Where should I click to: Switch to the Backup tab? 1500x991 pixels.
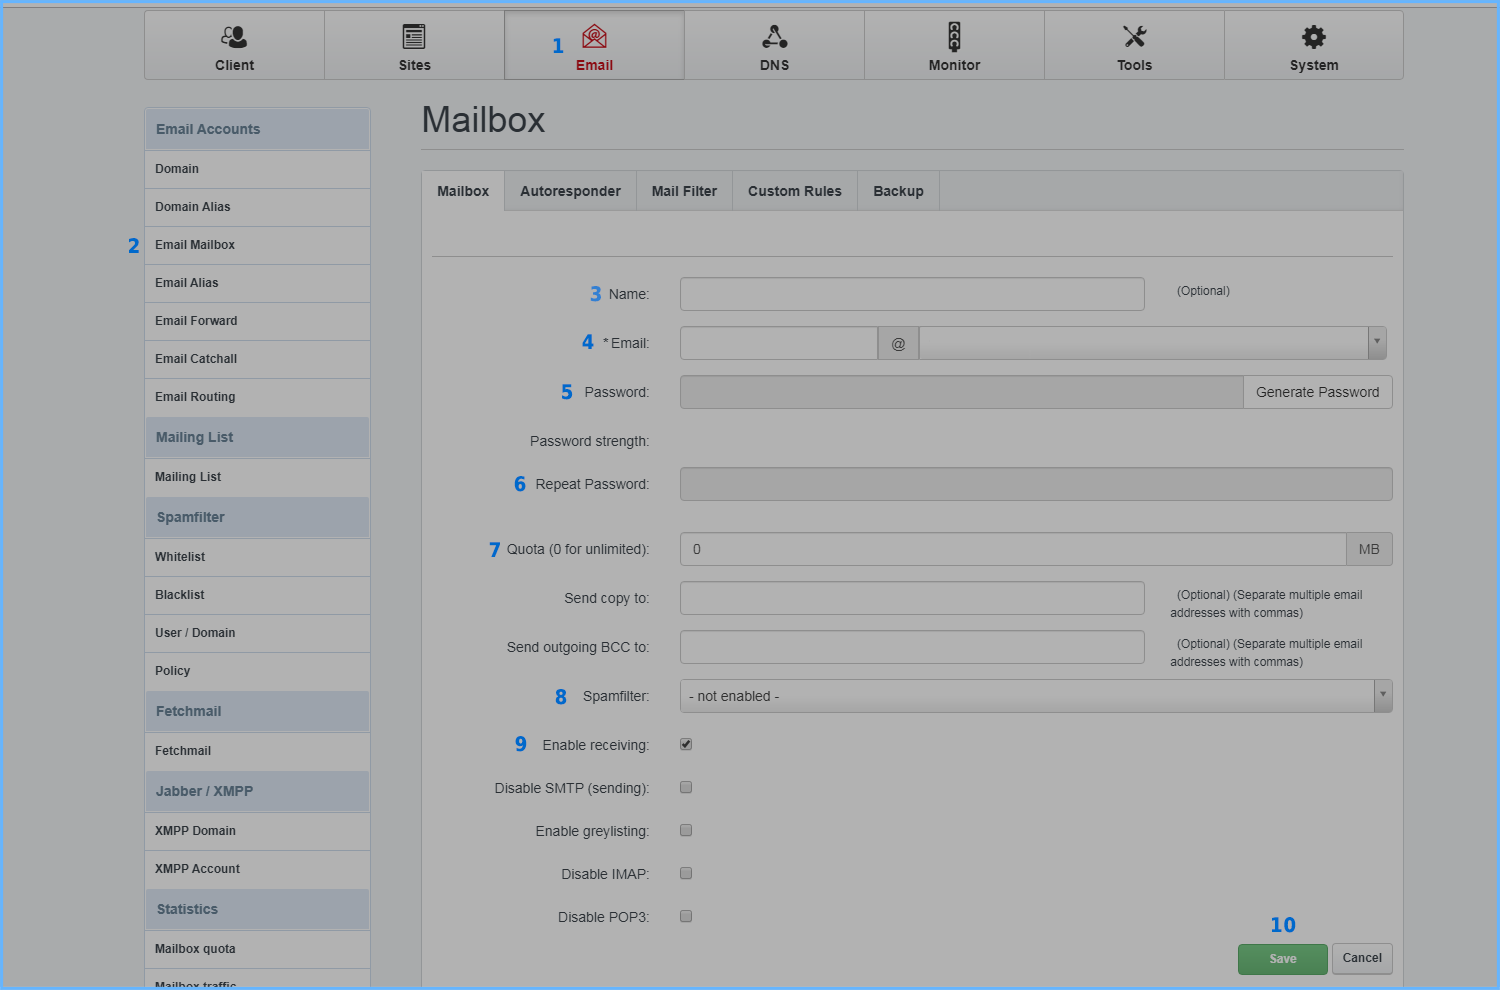tap(898, 191)
